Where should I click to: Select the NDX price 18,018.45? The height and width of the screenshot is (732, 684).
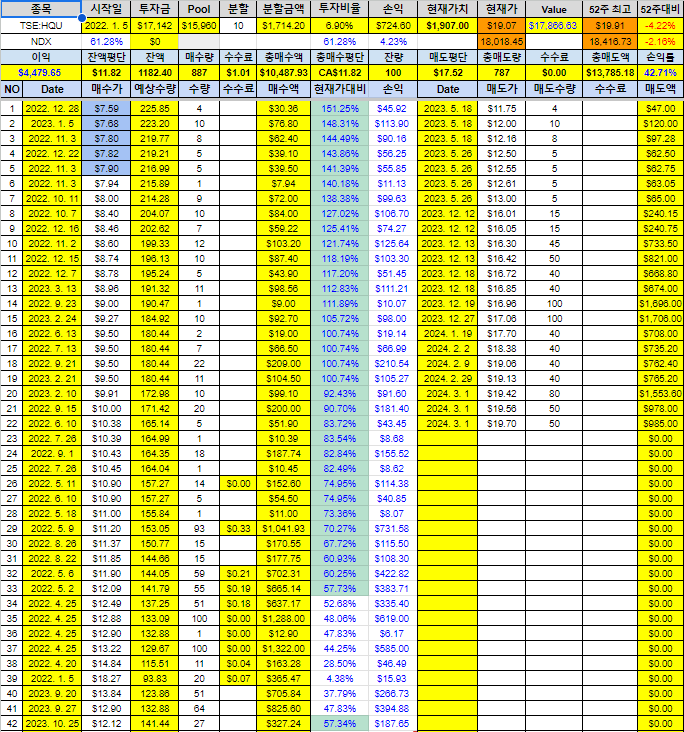click(502, 42)
